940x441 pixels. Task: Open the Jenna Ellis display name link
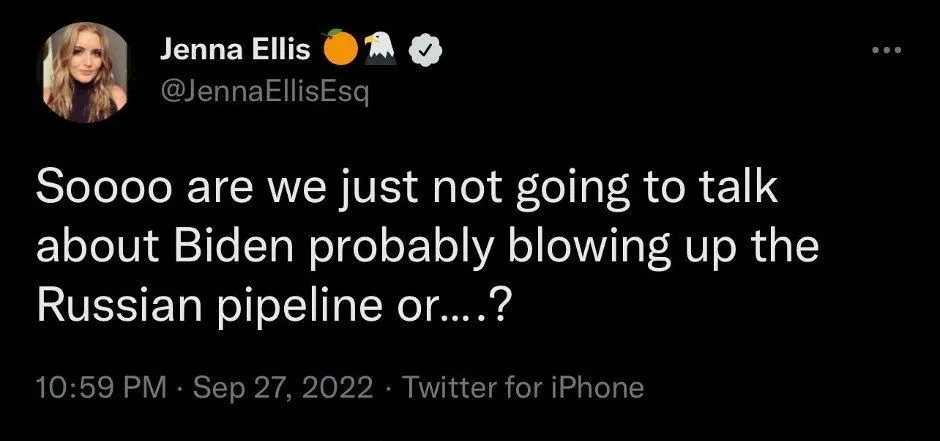pyautogui.click(x=236, y=50)
